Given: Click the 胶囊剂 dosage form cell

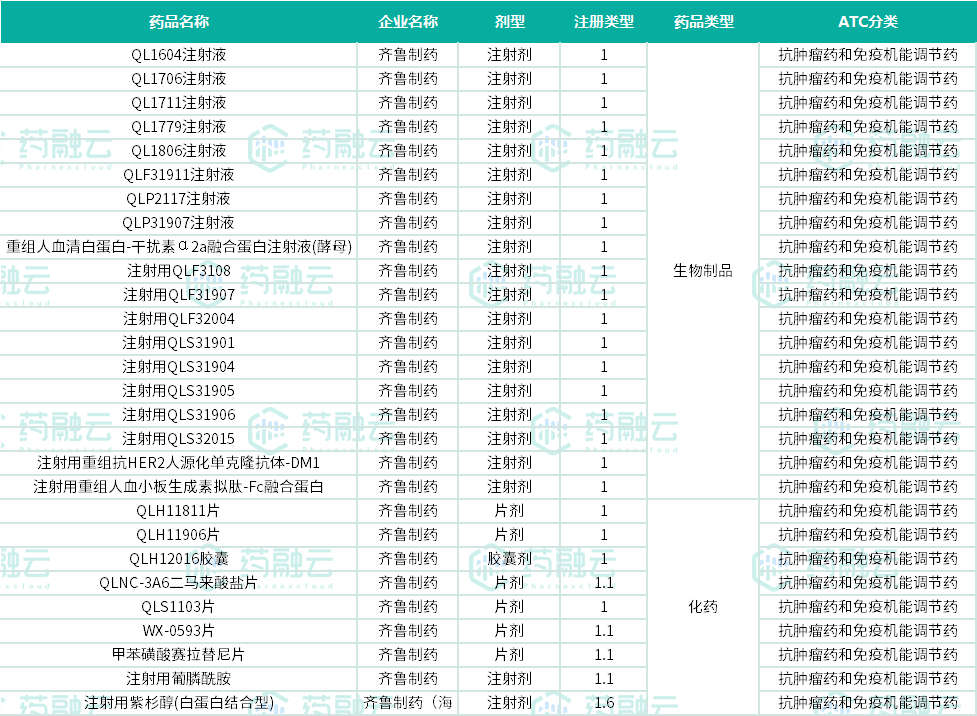Looking at the screenshot, I should click(x=509, y=559).
